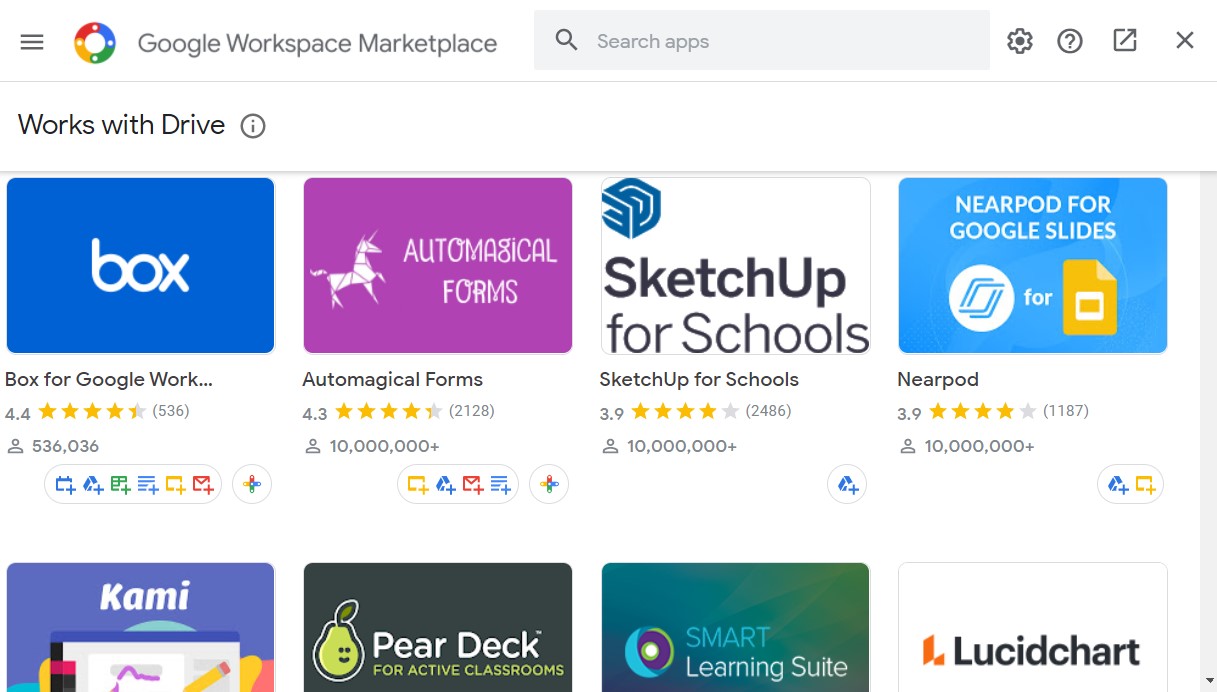1217x692 pixels.
Task: Click Box's Calendar add-on icon
Action: coord(65,485)
